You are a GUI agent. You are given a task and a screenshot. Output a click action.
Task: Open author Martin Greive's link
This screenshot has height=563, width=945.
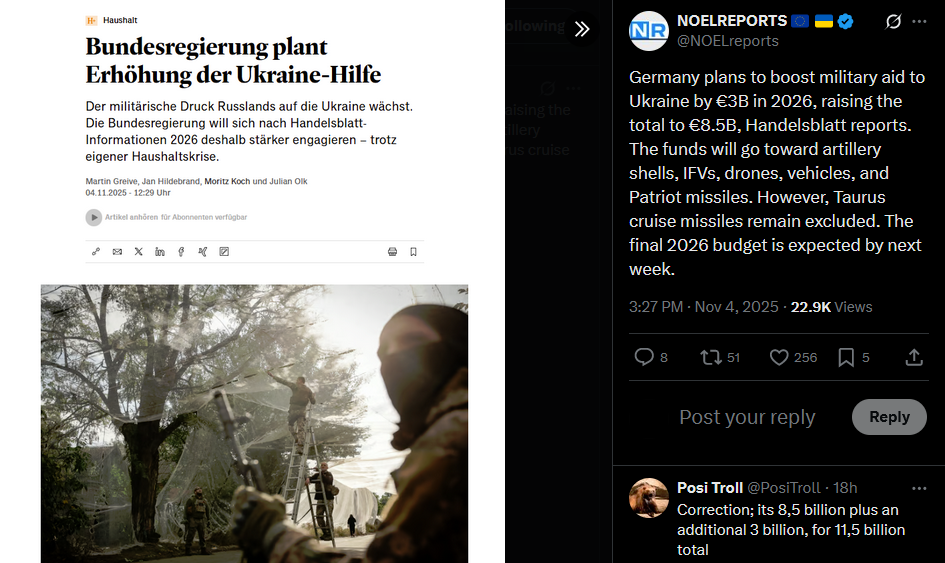(111, 181)
